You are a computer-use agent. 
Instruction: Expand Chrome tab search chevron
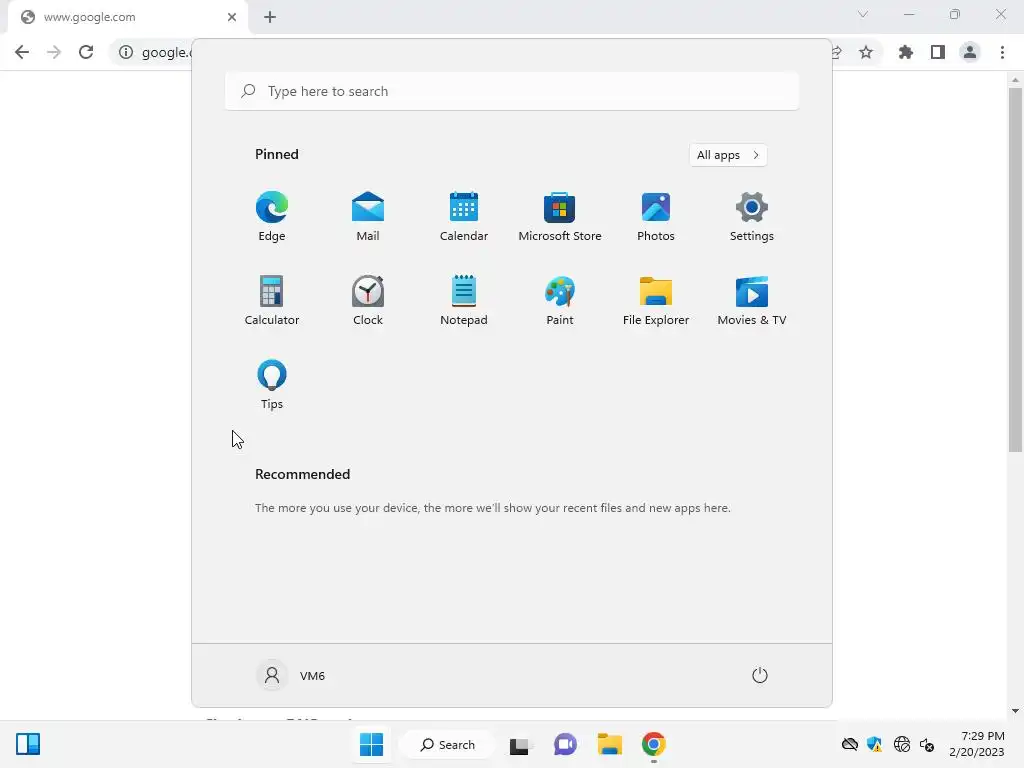[x=863, y=14]
